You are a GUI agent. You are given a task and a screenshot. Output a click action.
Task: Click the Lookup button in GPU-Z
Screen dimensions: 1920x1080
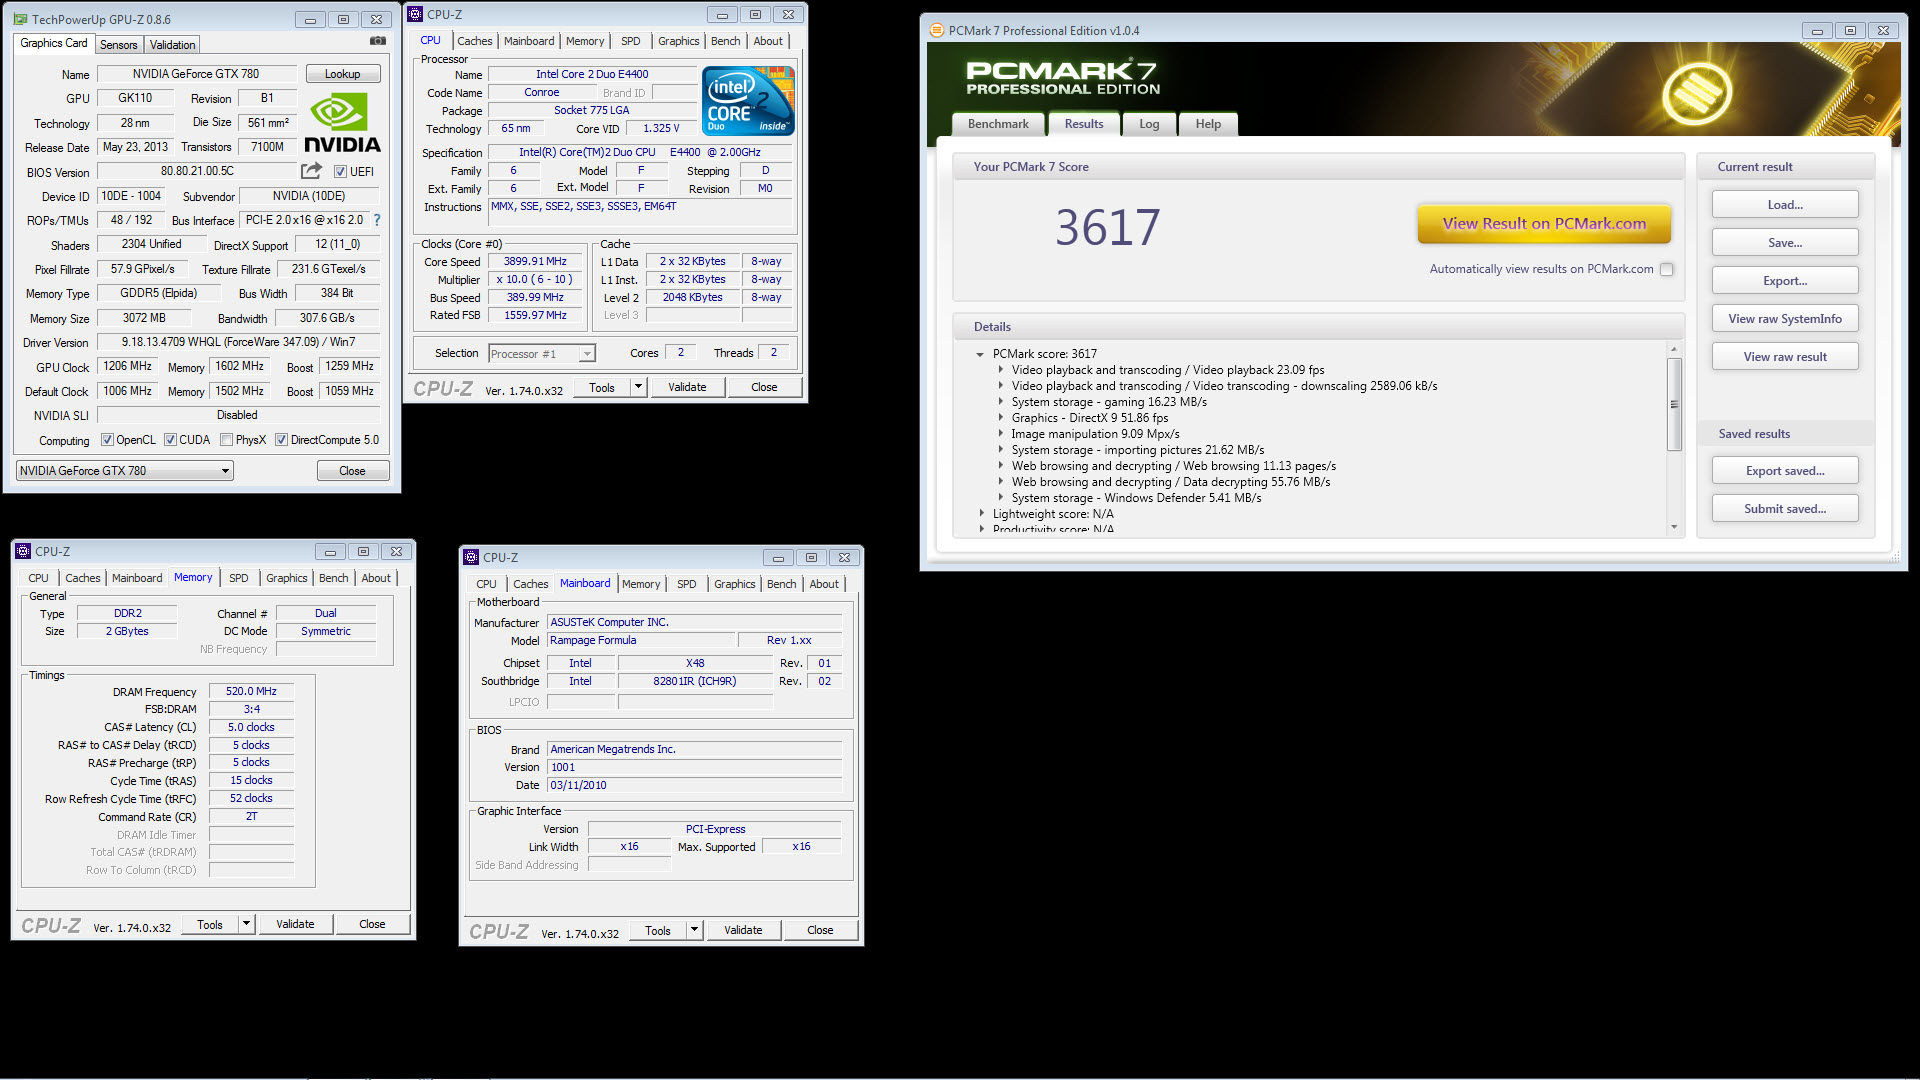[x=342, y=74]
